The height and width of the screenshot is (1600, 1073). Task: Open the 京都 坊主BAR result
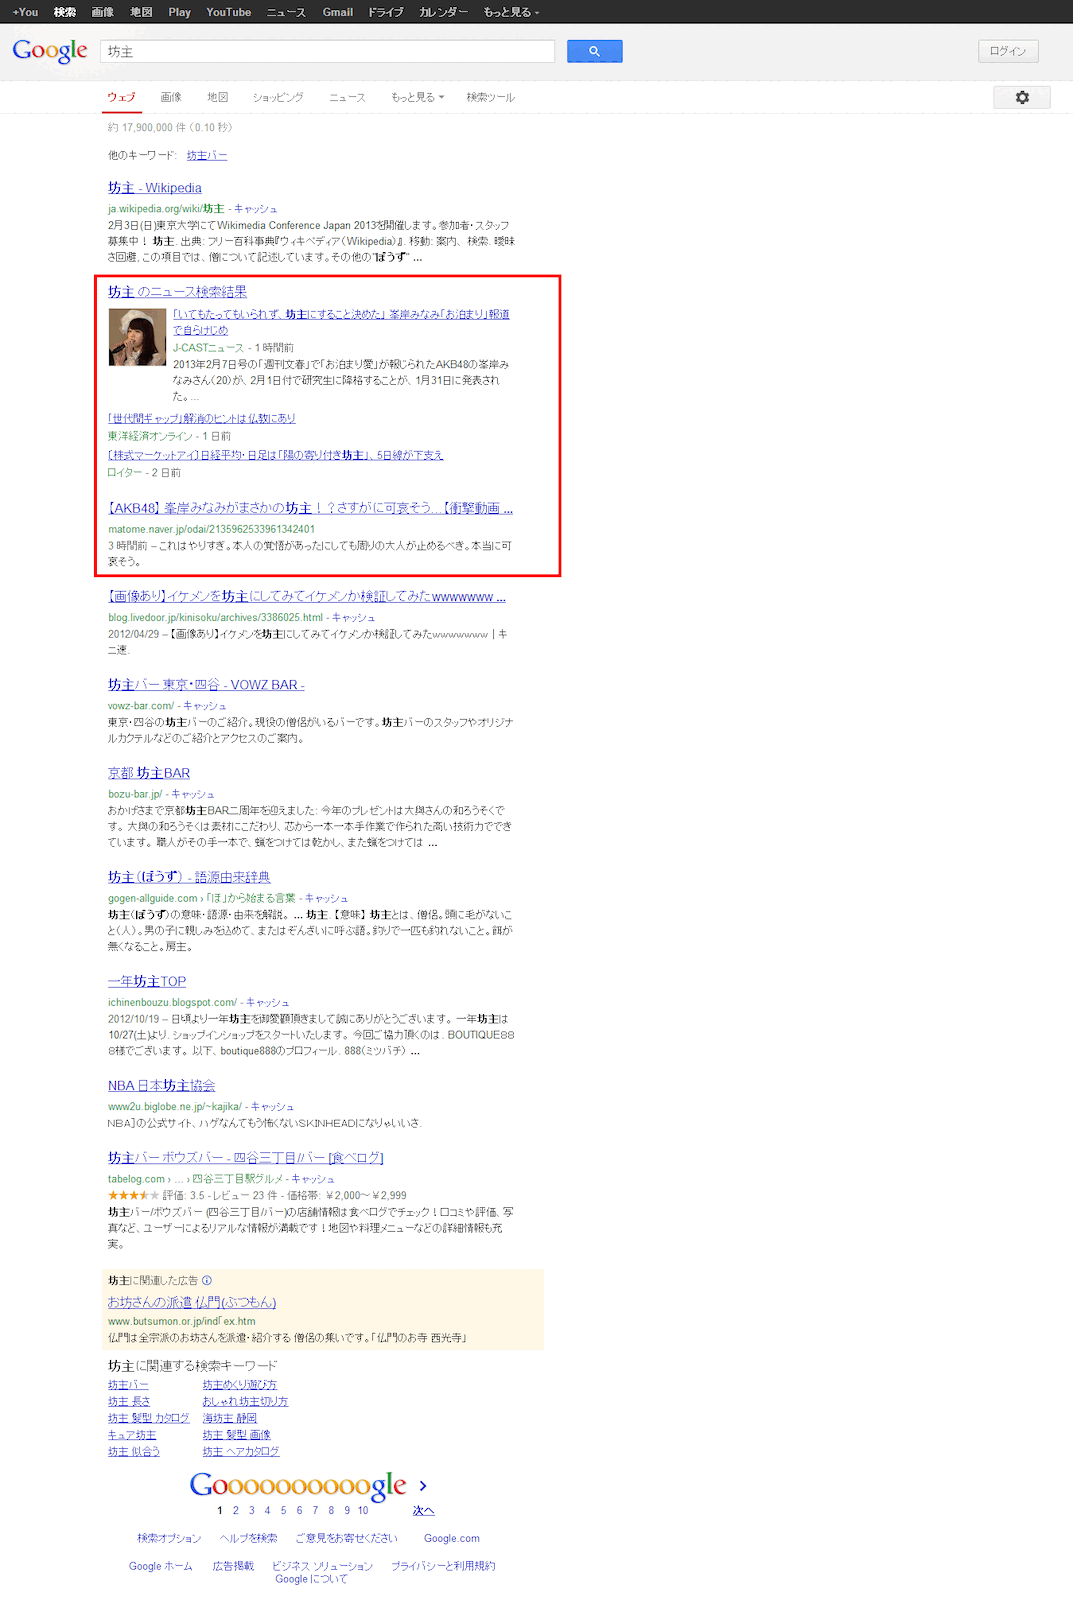(x=149, y=773)
